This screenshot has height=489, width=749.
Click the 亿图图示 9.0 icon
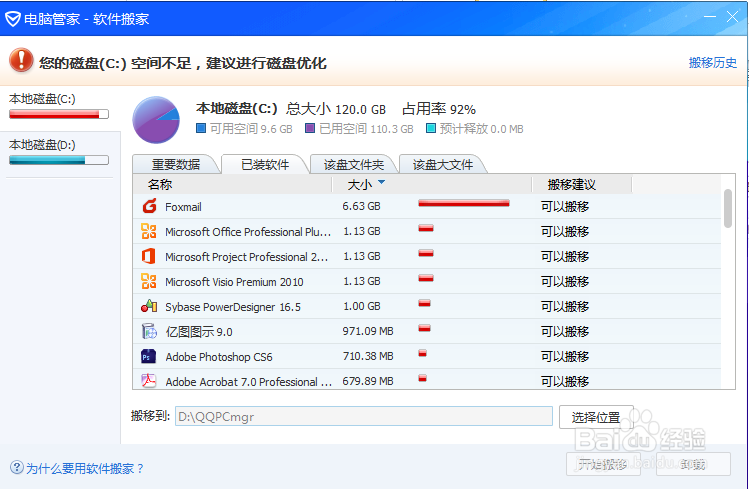149,331
